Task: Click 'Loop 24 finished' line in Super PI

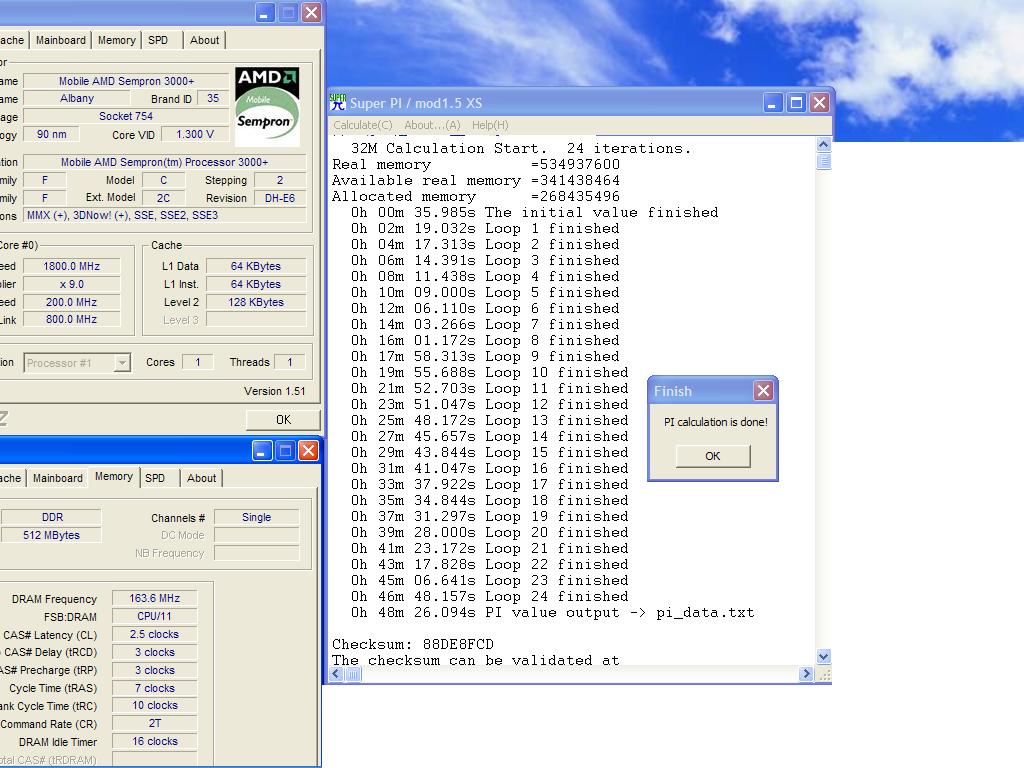Action: 490,596
